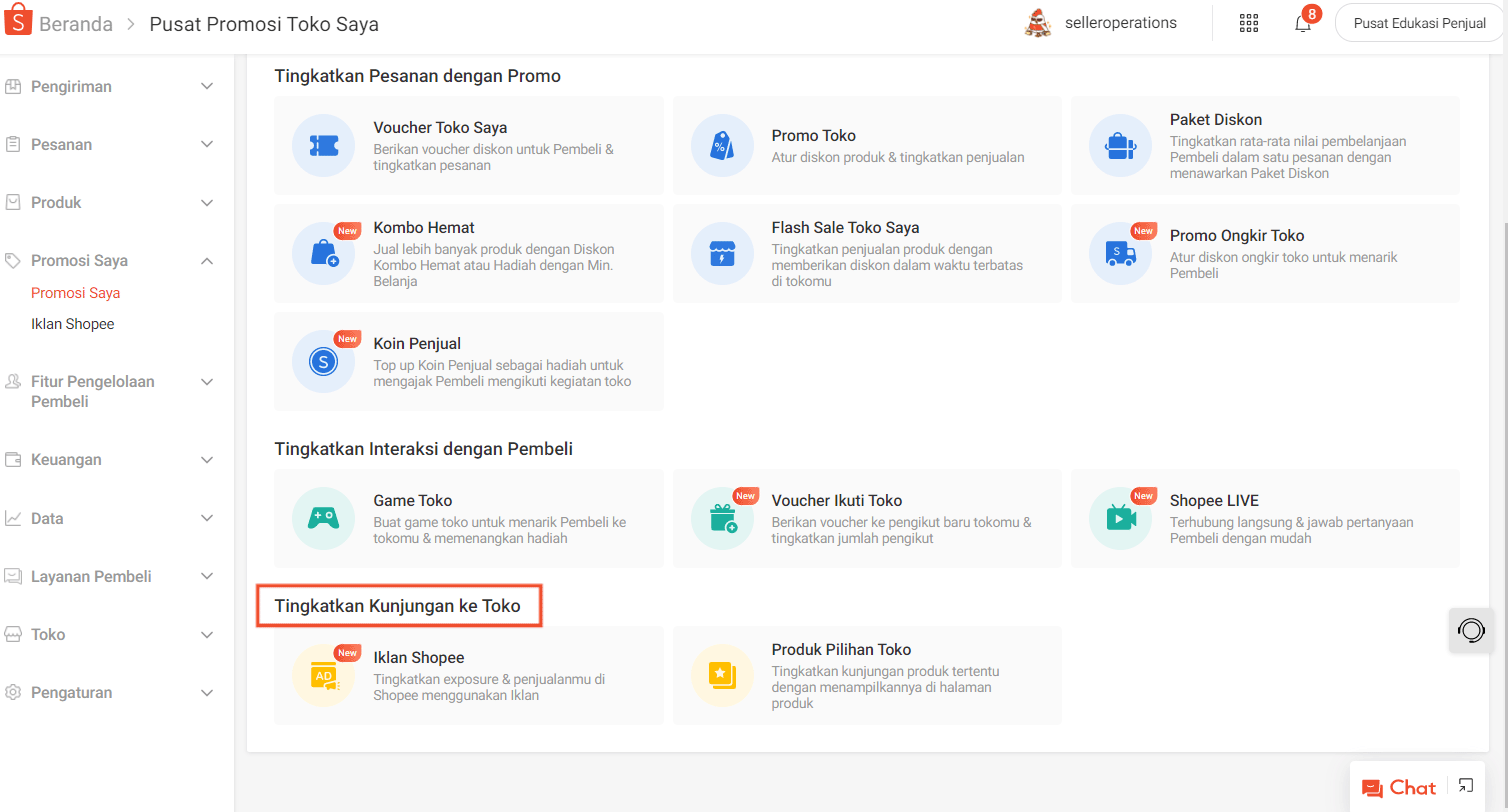This screenshot has height=812, width=1508.
Task: Expand the Pesanan sidebar section
Action: coord(110,145)
